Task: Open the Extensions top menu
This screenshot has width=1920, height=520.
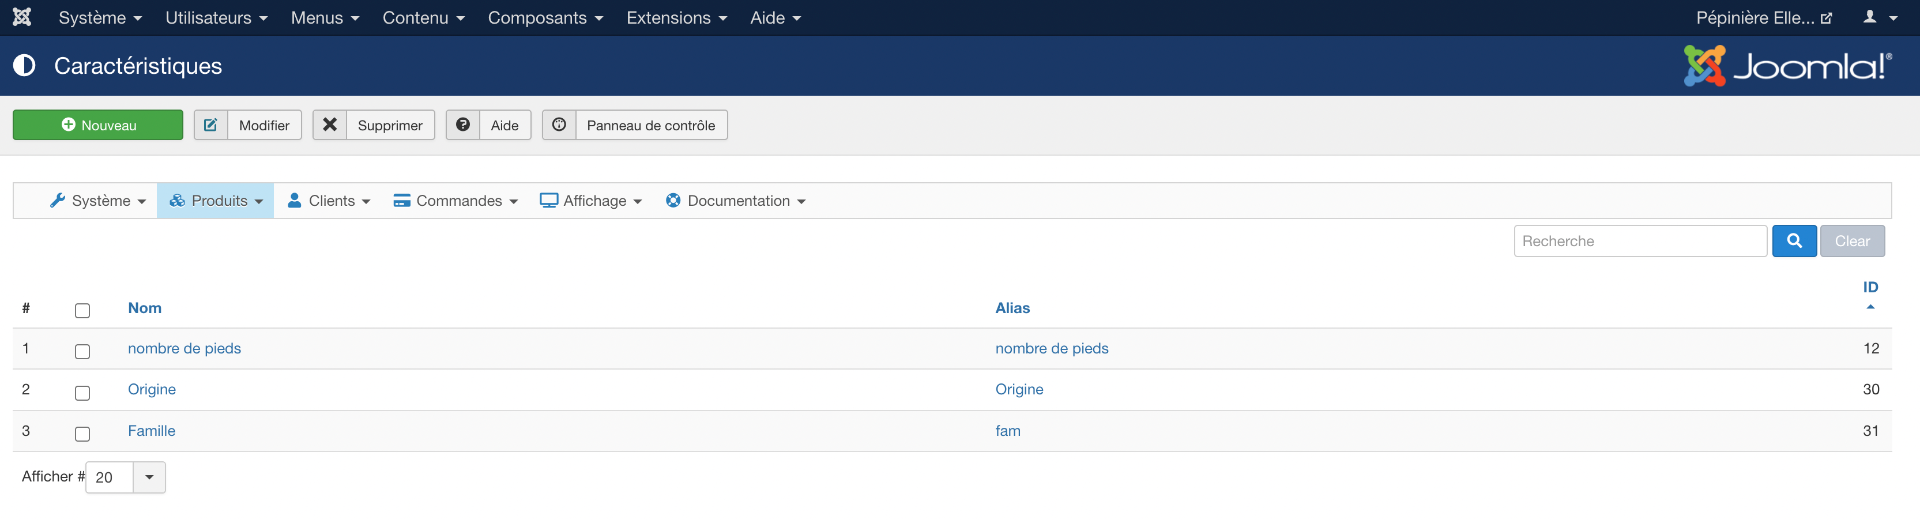Action: [x=677, y=18]
